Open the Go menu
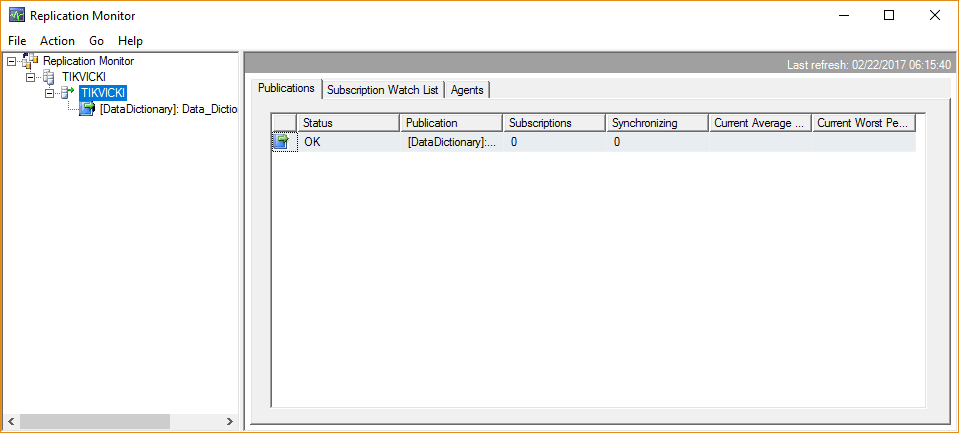 tap(97, 41)
